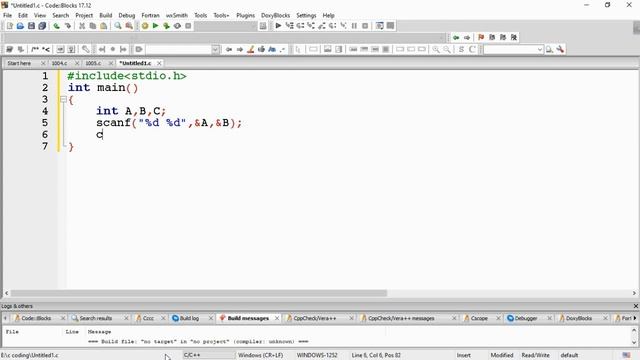Open the CppCheck/Vera++ messages tab

pos(401,318)
